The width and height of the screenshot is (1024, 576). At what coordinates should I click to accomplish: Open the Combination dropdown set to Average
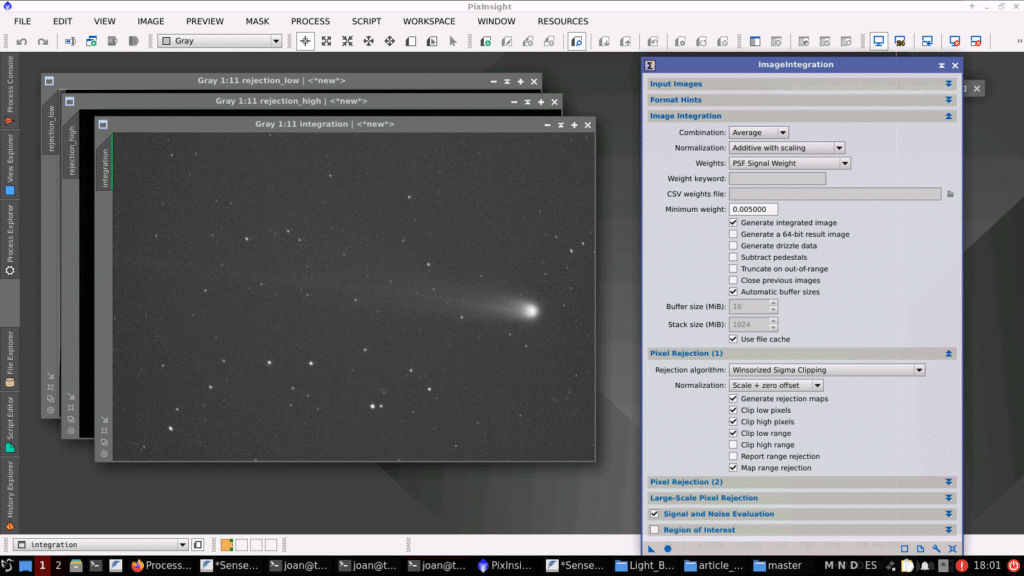[759, 132]
